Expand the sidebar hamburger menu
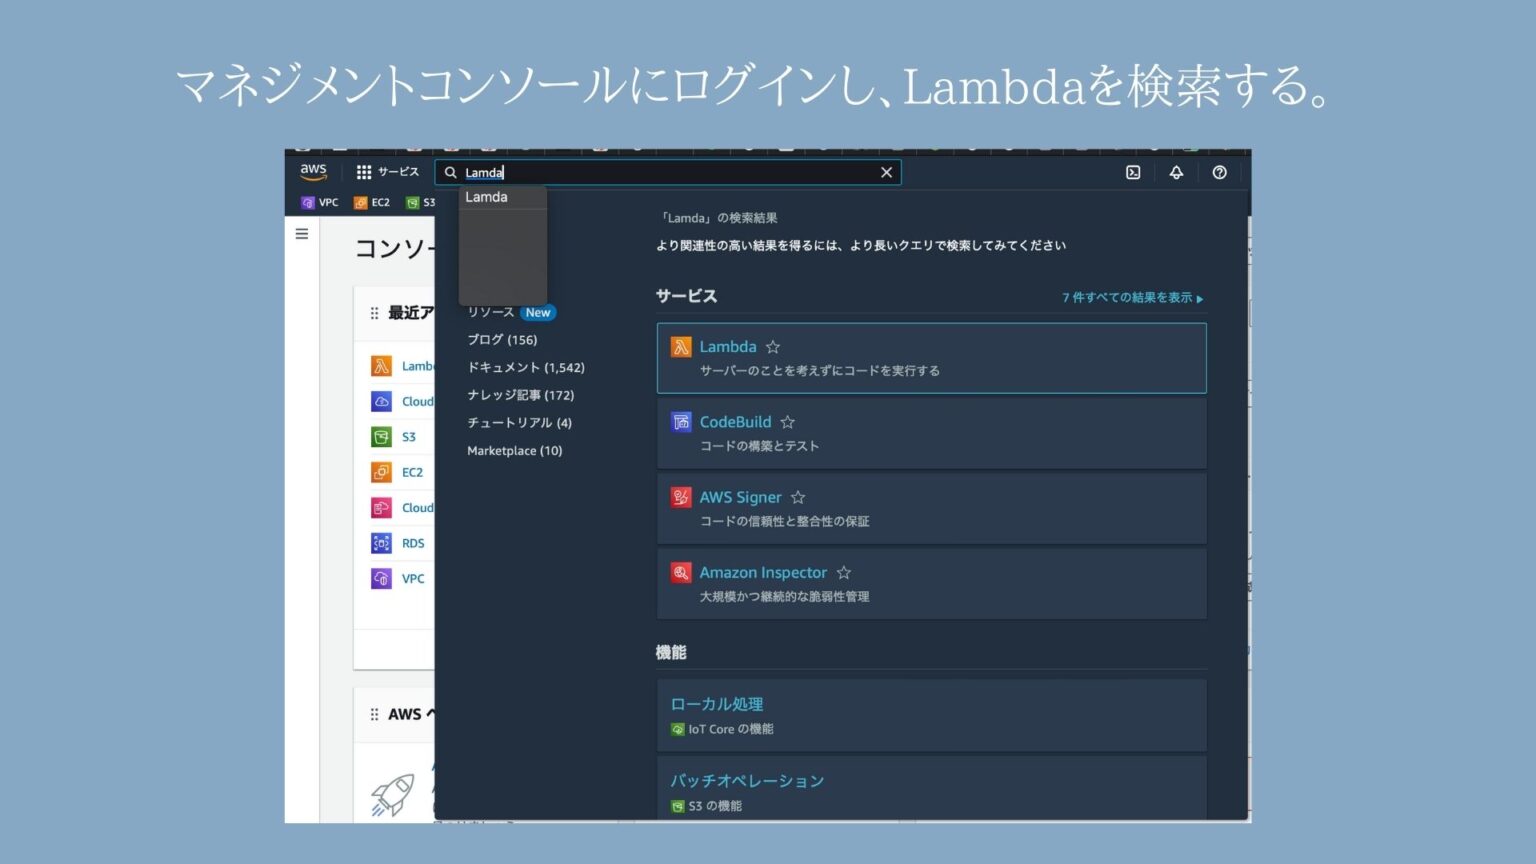1536x864 pixels. click(x=301, y=233)
